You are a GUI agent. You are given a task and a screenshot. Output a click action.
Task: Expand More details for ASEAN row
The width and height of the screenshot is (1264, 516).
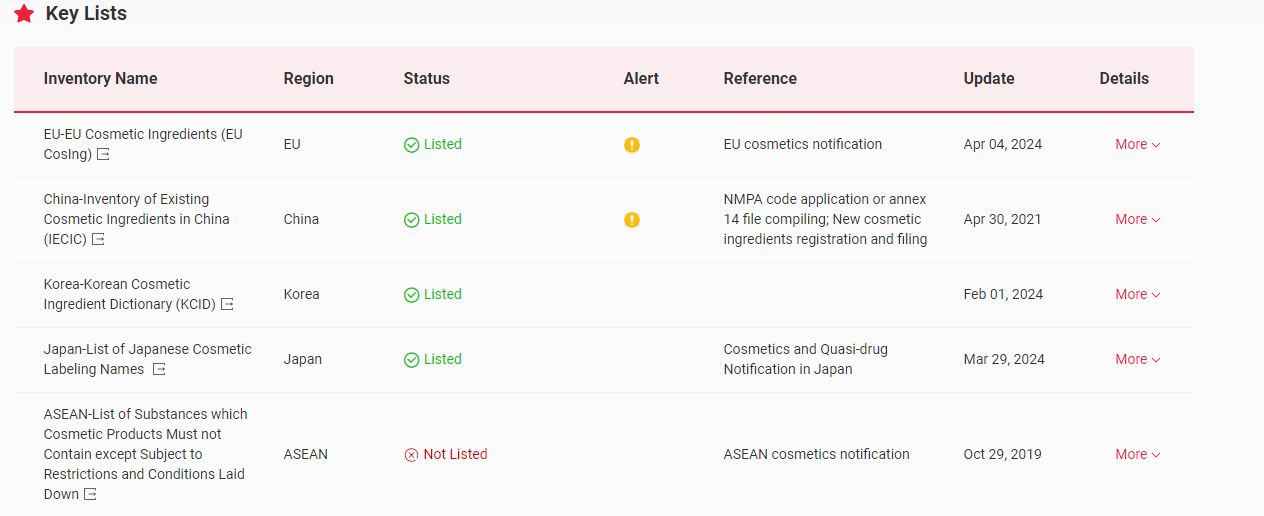tap(1137, 454)
